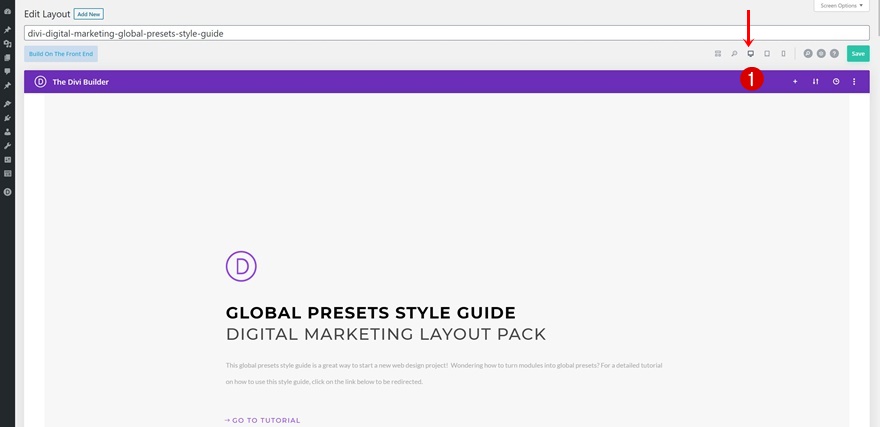The height and width of the screenshot is (427, 880).
Task: Open the Comments bubble icon in sidebar
Action: point(7,71)
